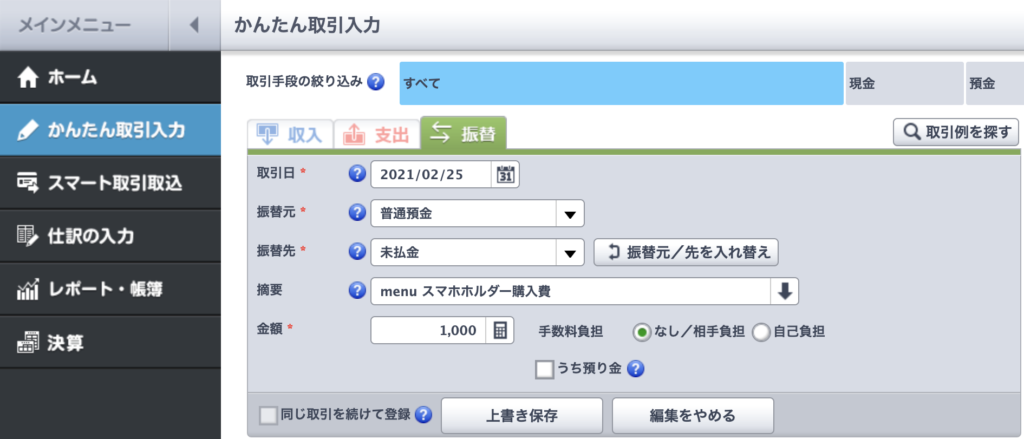Viewport: 1024px width, 439px height.
Task: Expand the 摘要 suggestion list arrow
Action: tap(784, 291)
